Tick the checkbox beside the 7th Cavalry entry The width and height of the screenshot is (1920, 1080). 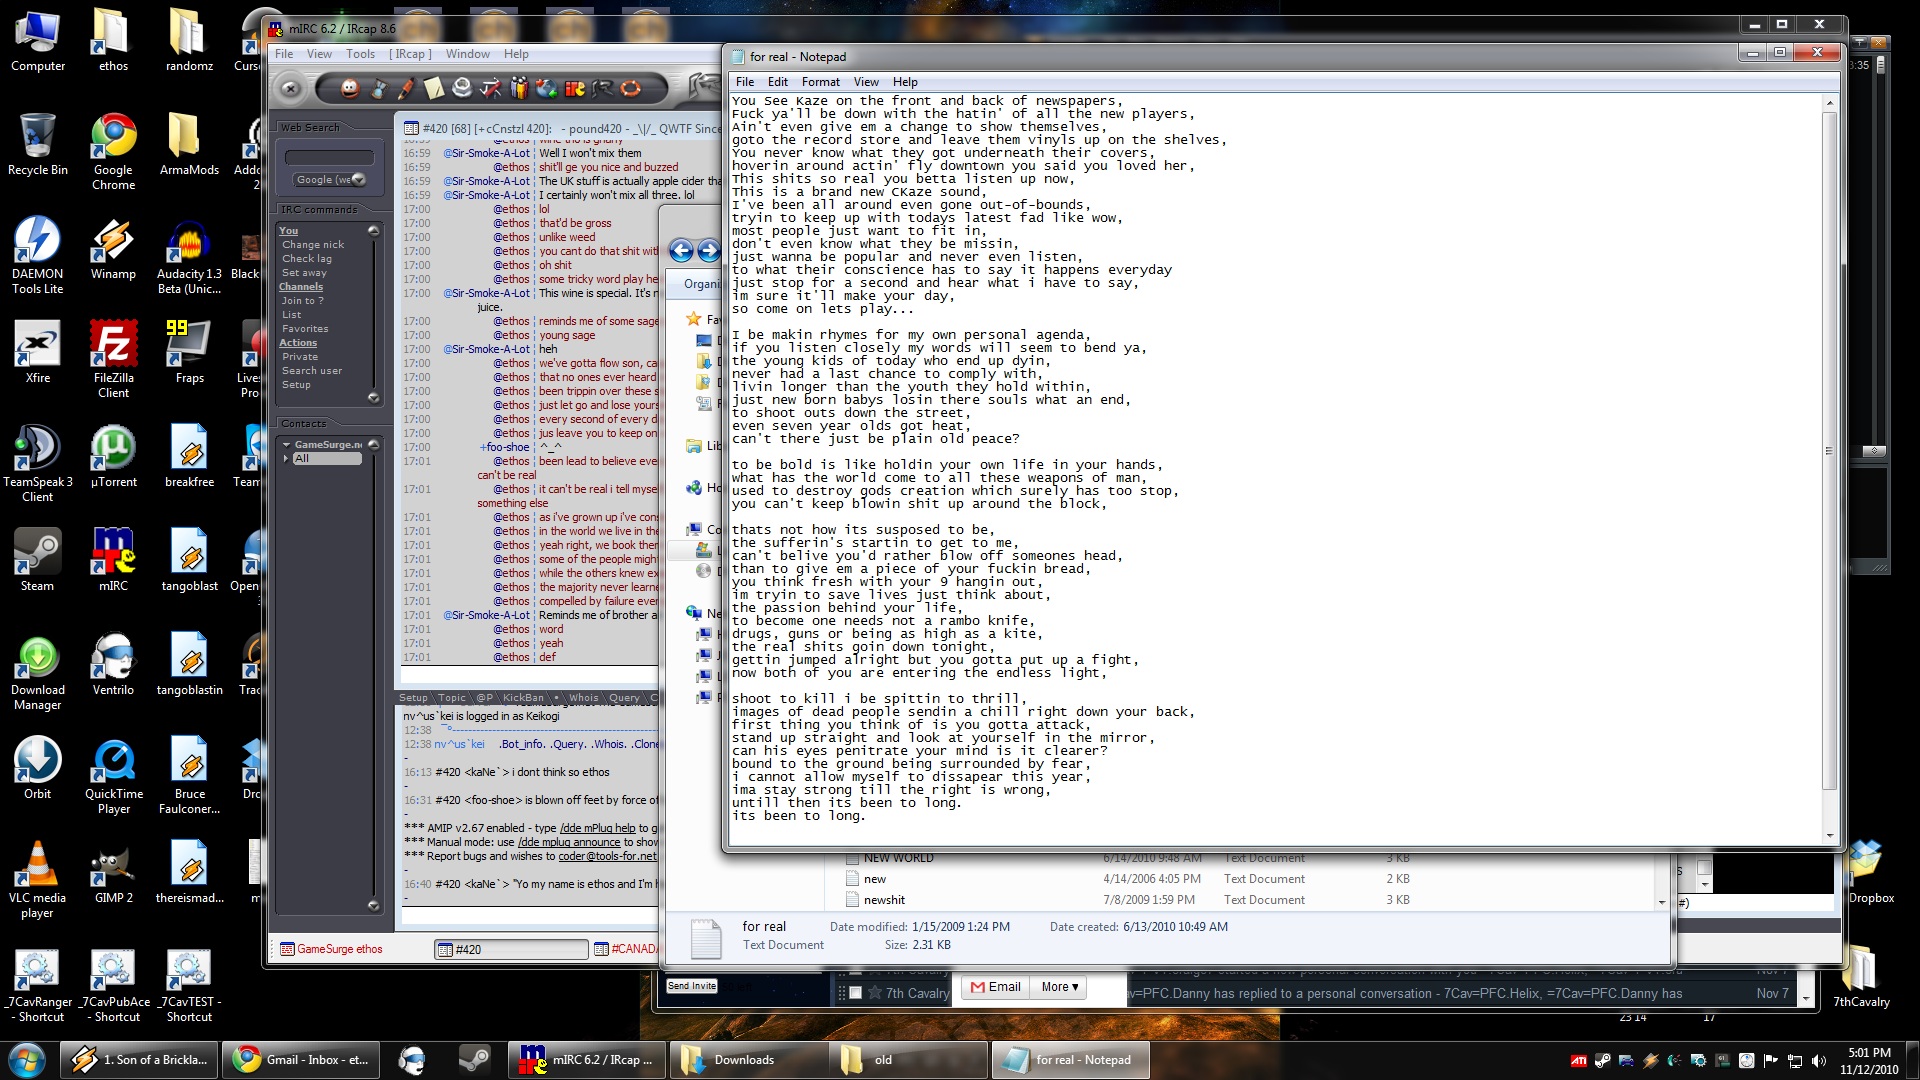click(855, 993)
